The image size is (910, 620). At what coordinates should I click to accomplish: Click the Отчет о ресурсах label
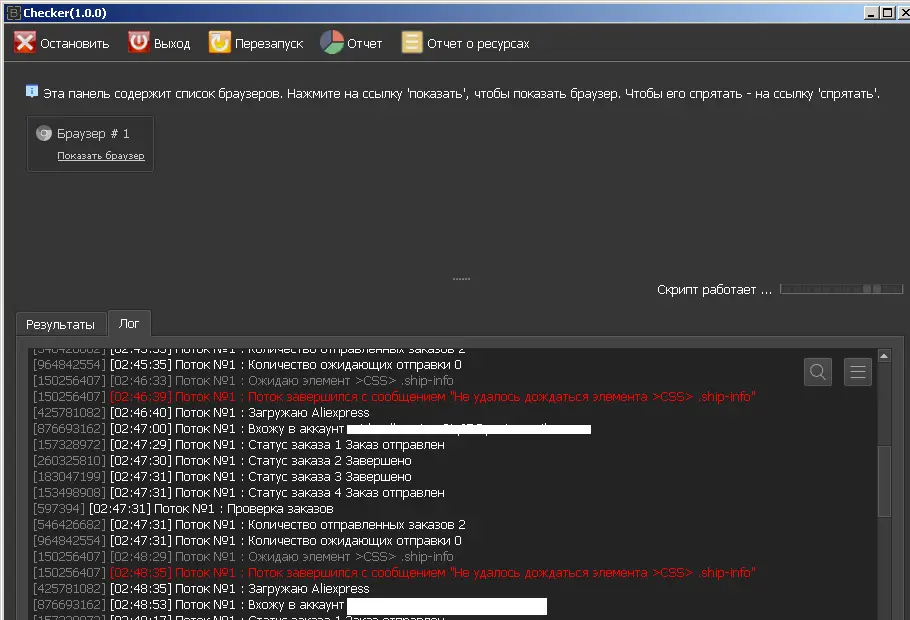(478, 44)
